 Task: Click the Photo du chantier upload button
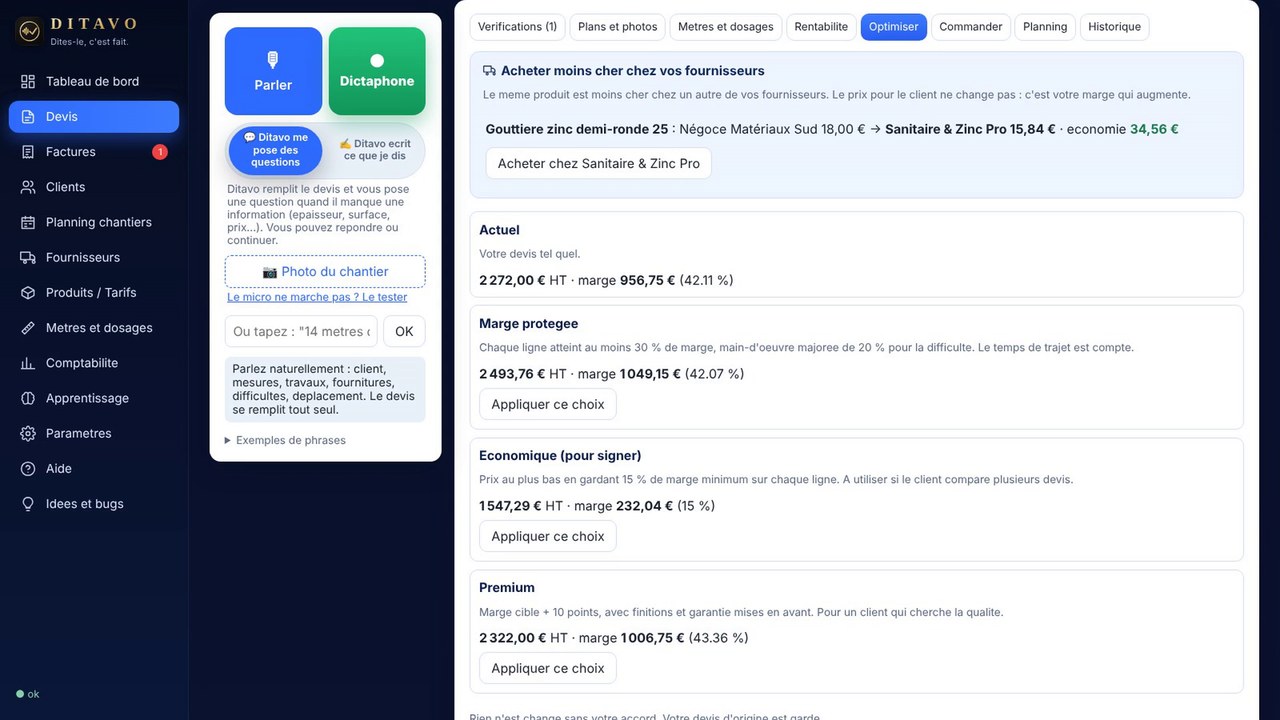pyautogui.click(x=325, y=271)
